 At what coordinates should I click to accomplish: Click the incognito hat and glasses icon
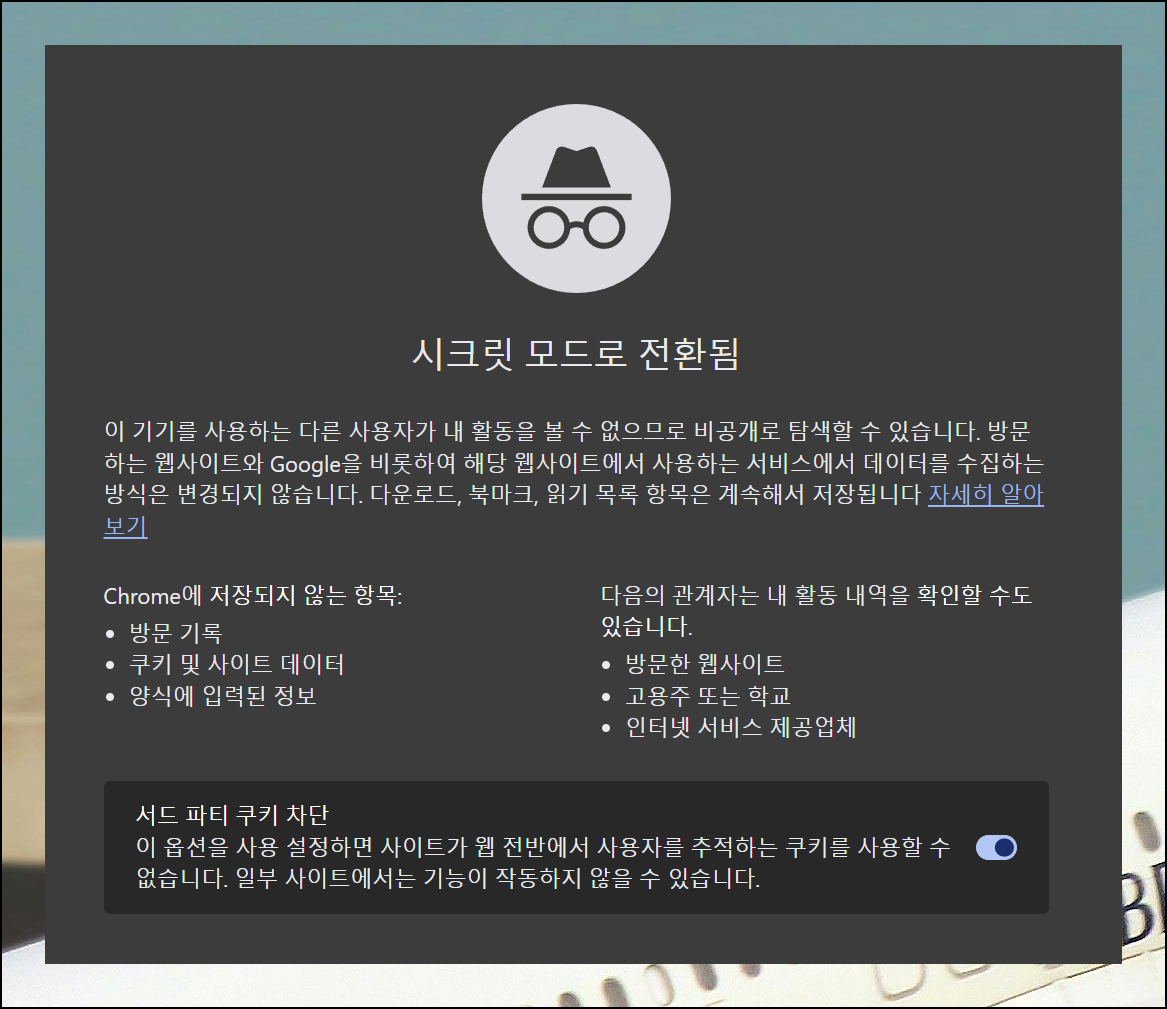tap(576, 198)
